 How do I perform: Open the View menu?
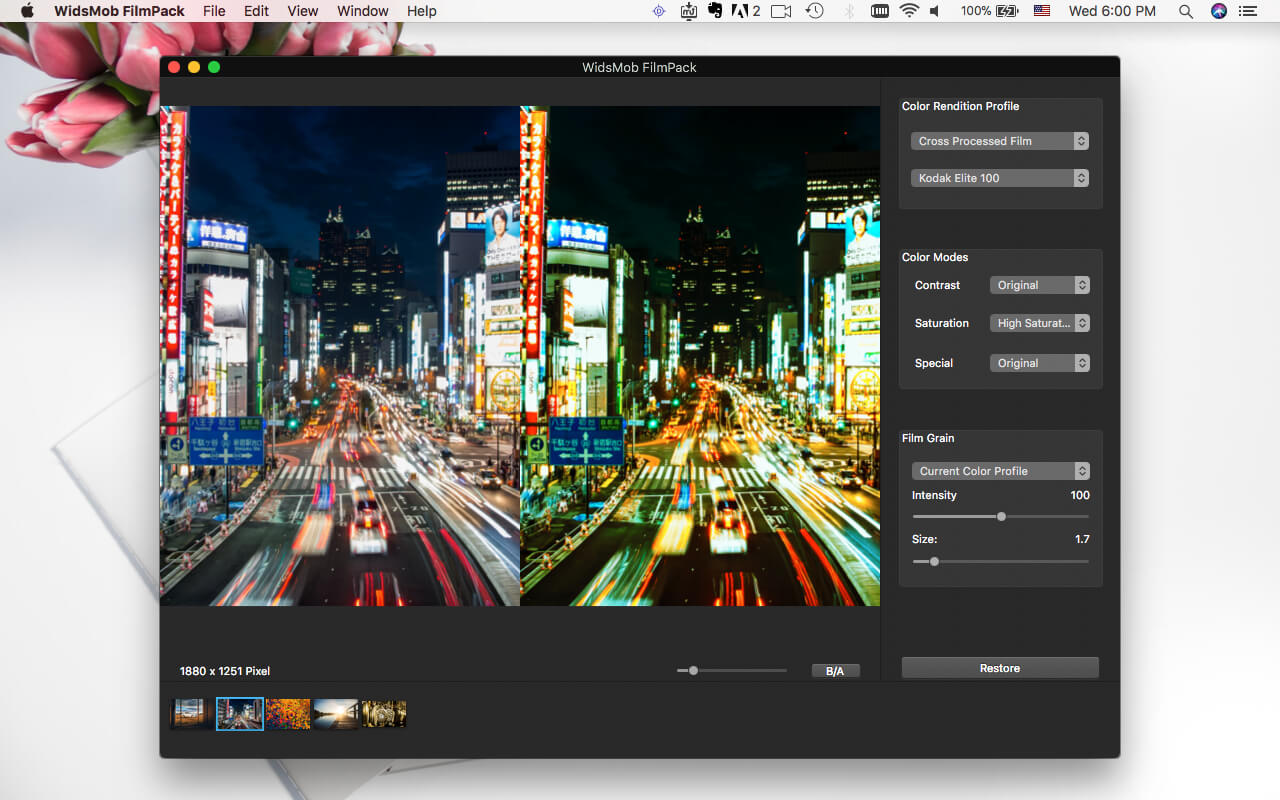[x=303, y=11]
